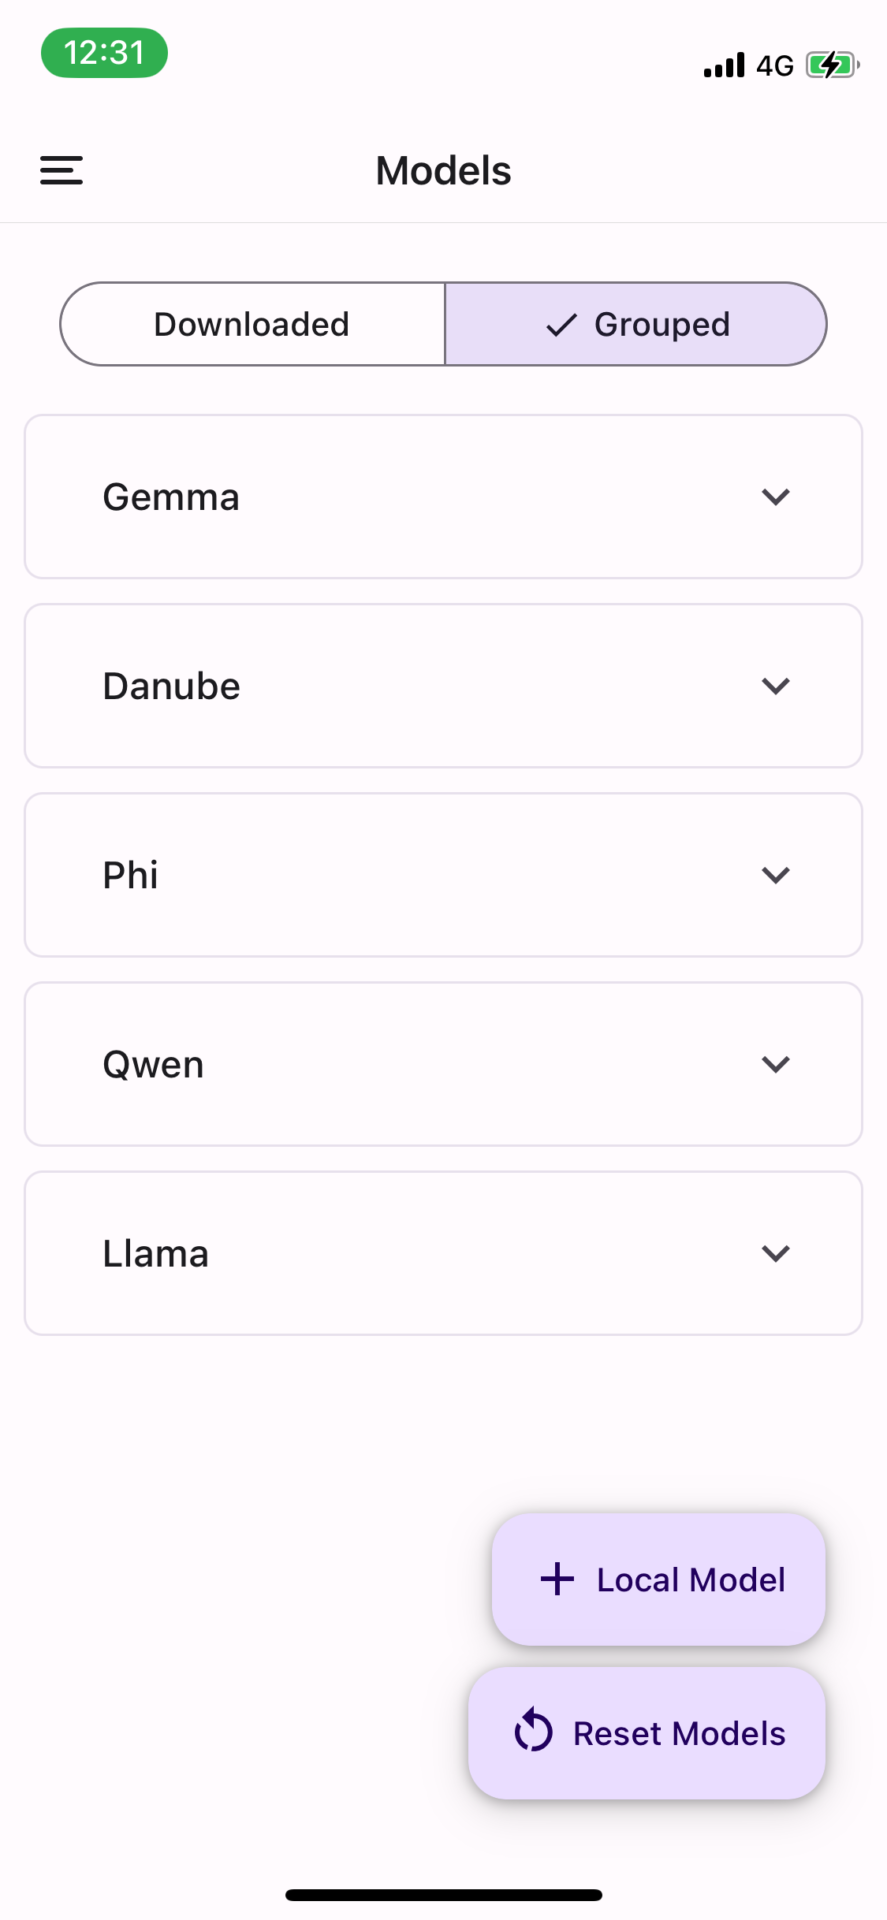Tap the Models page title
This screenshot has height=1920, width=887.
pos(443,171)
